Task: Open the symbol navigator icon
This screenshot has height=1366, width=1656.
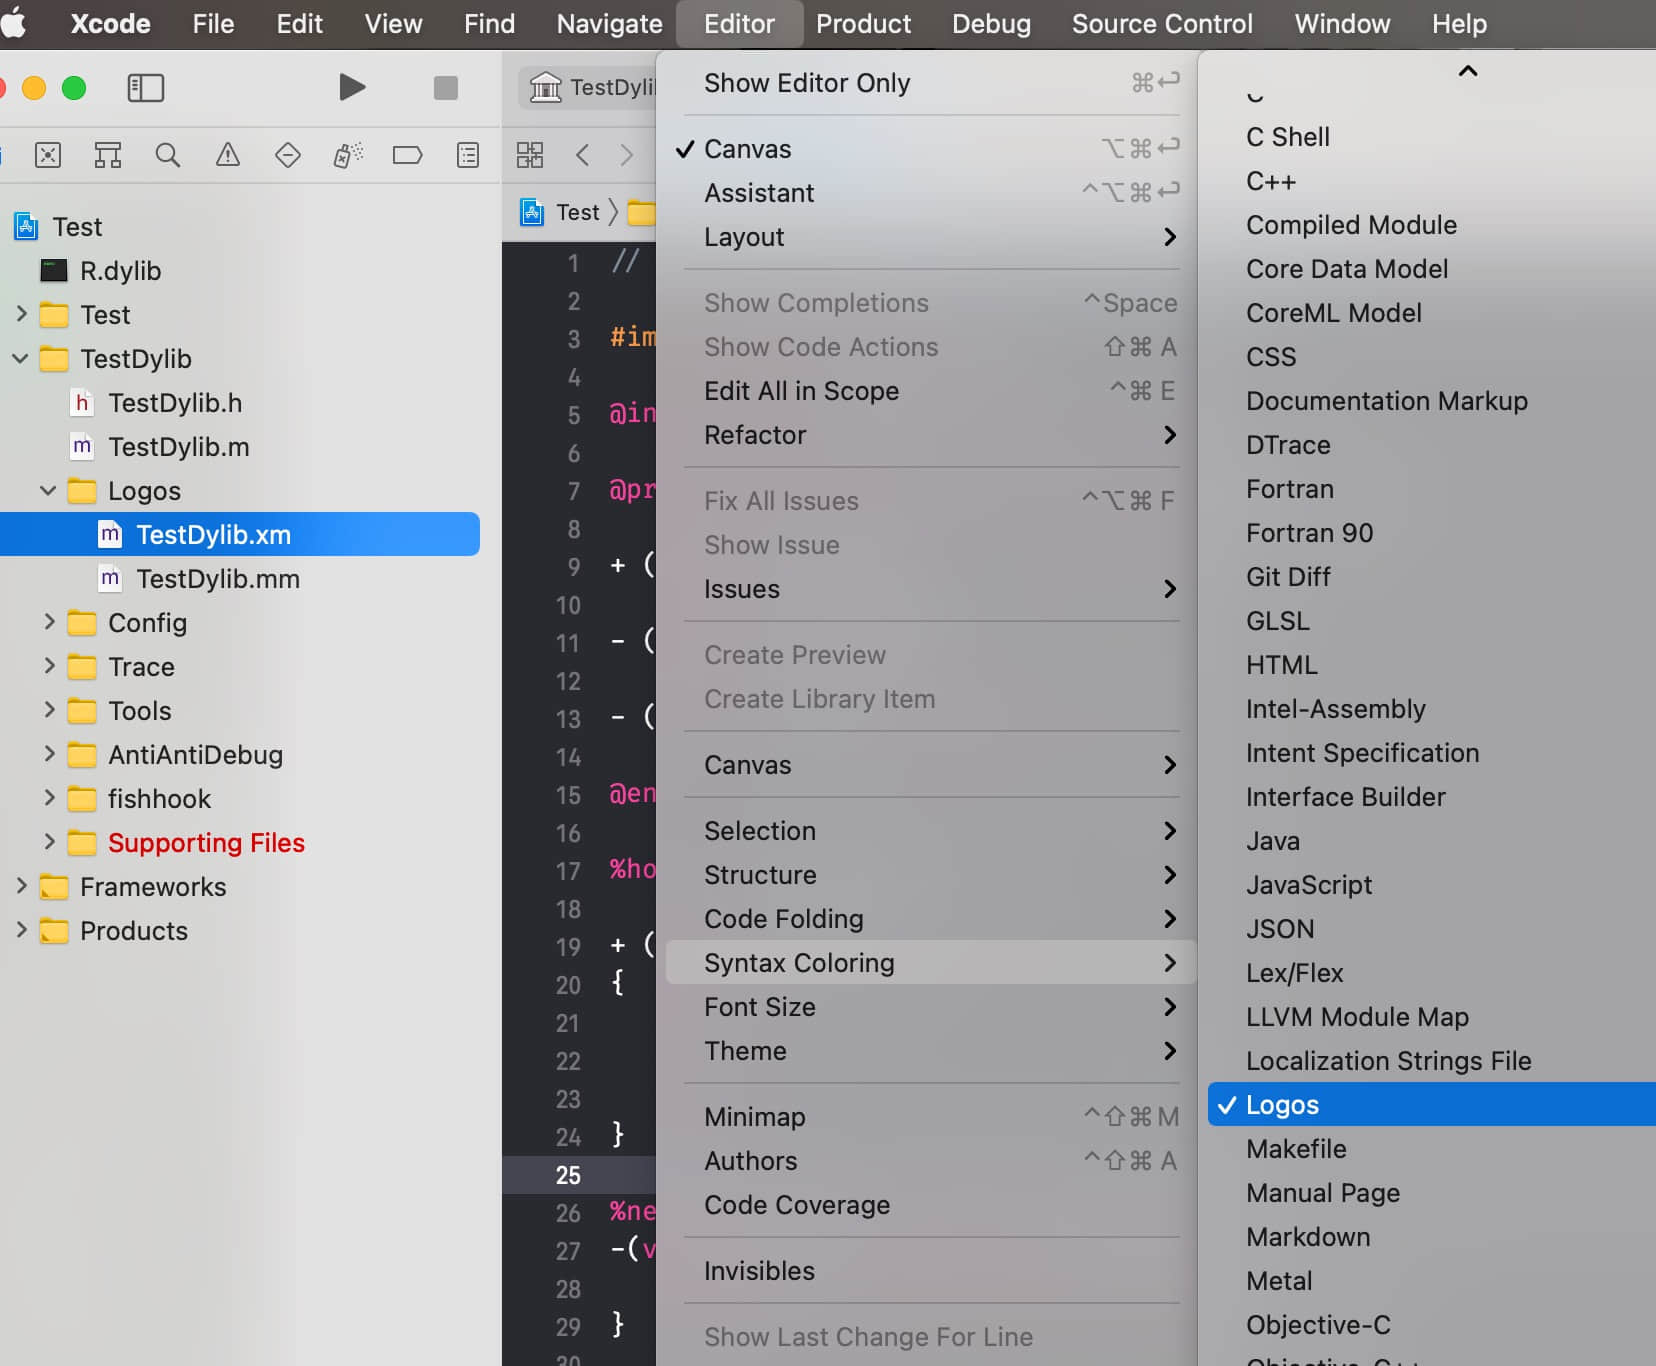Action: click(x=108, y=155)
